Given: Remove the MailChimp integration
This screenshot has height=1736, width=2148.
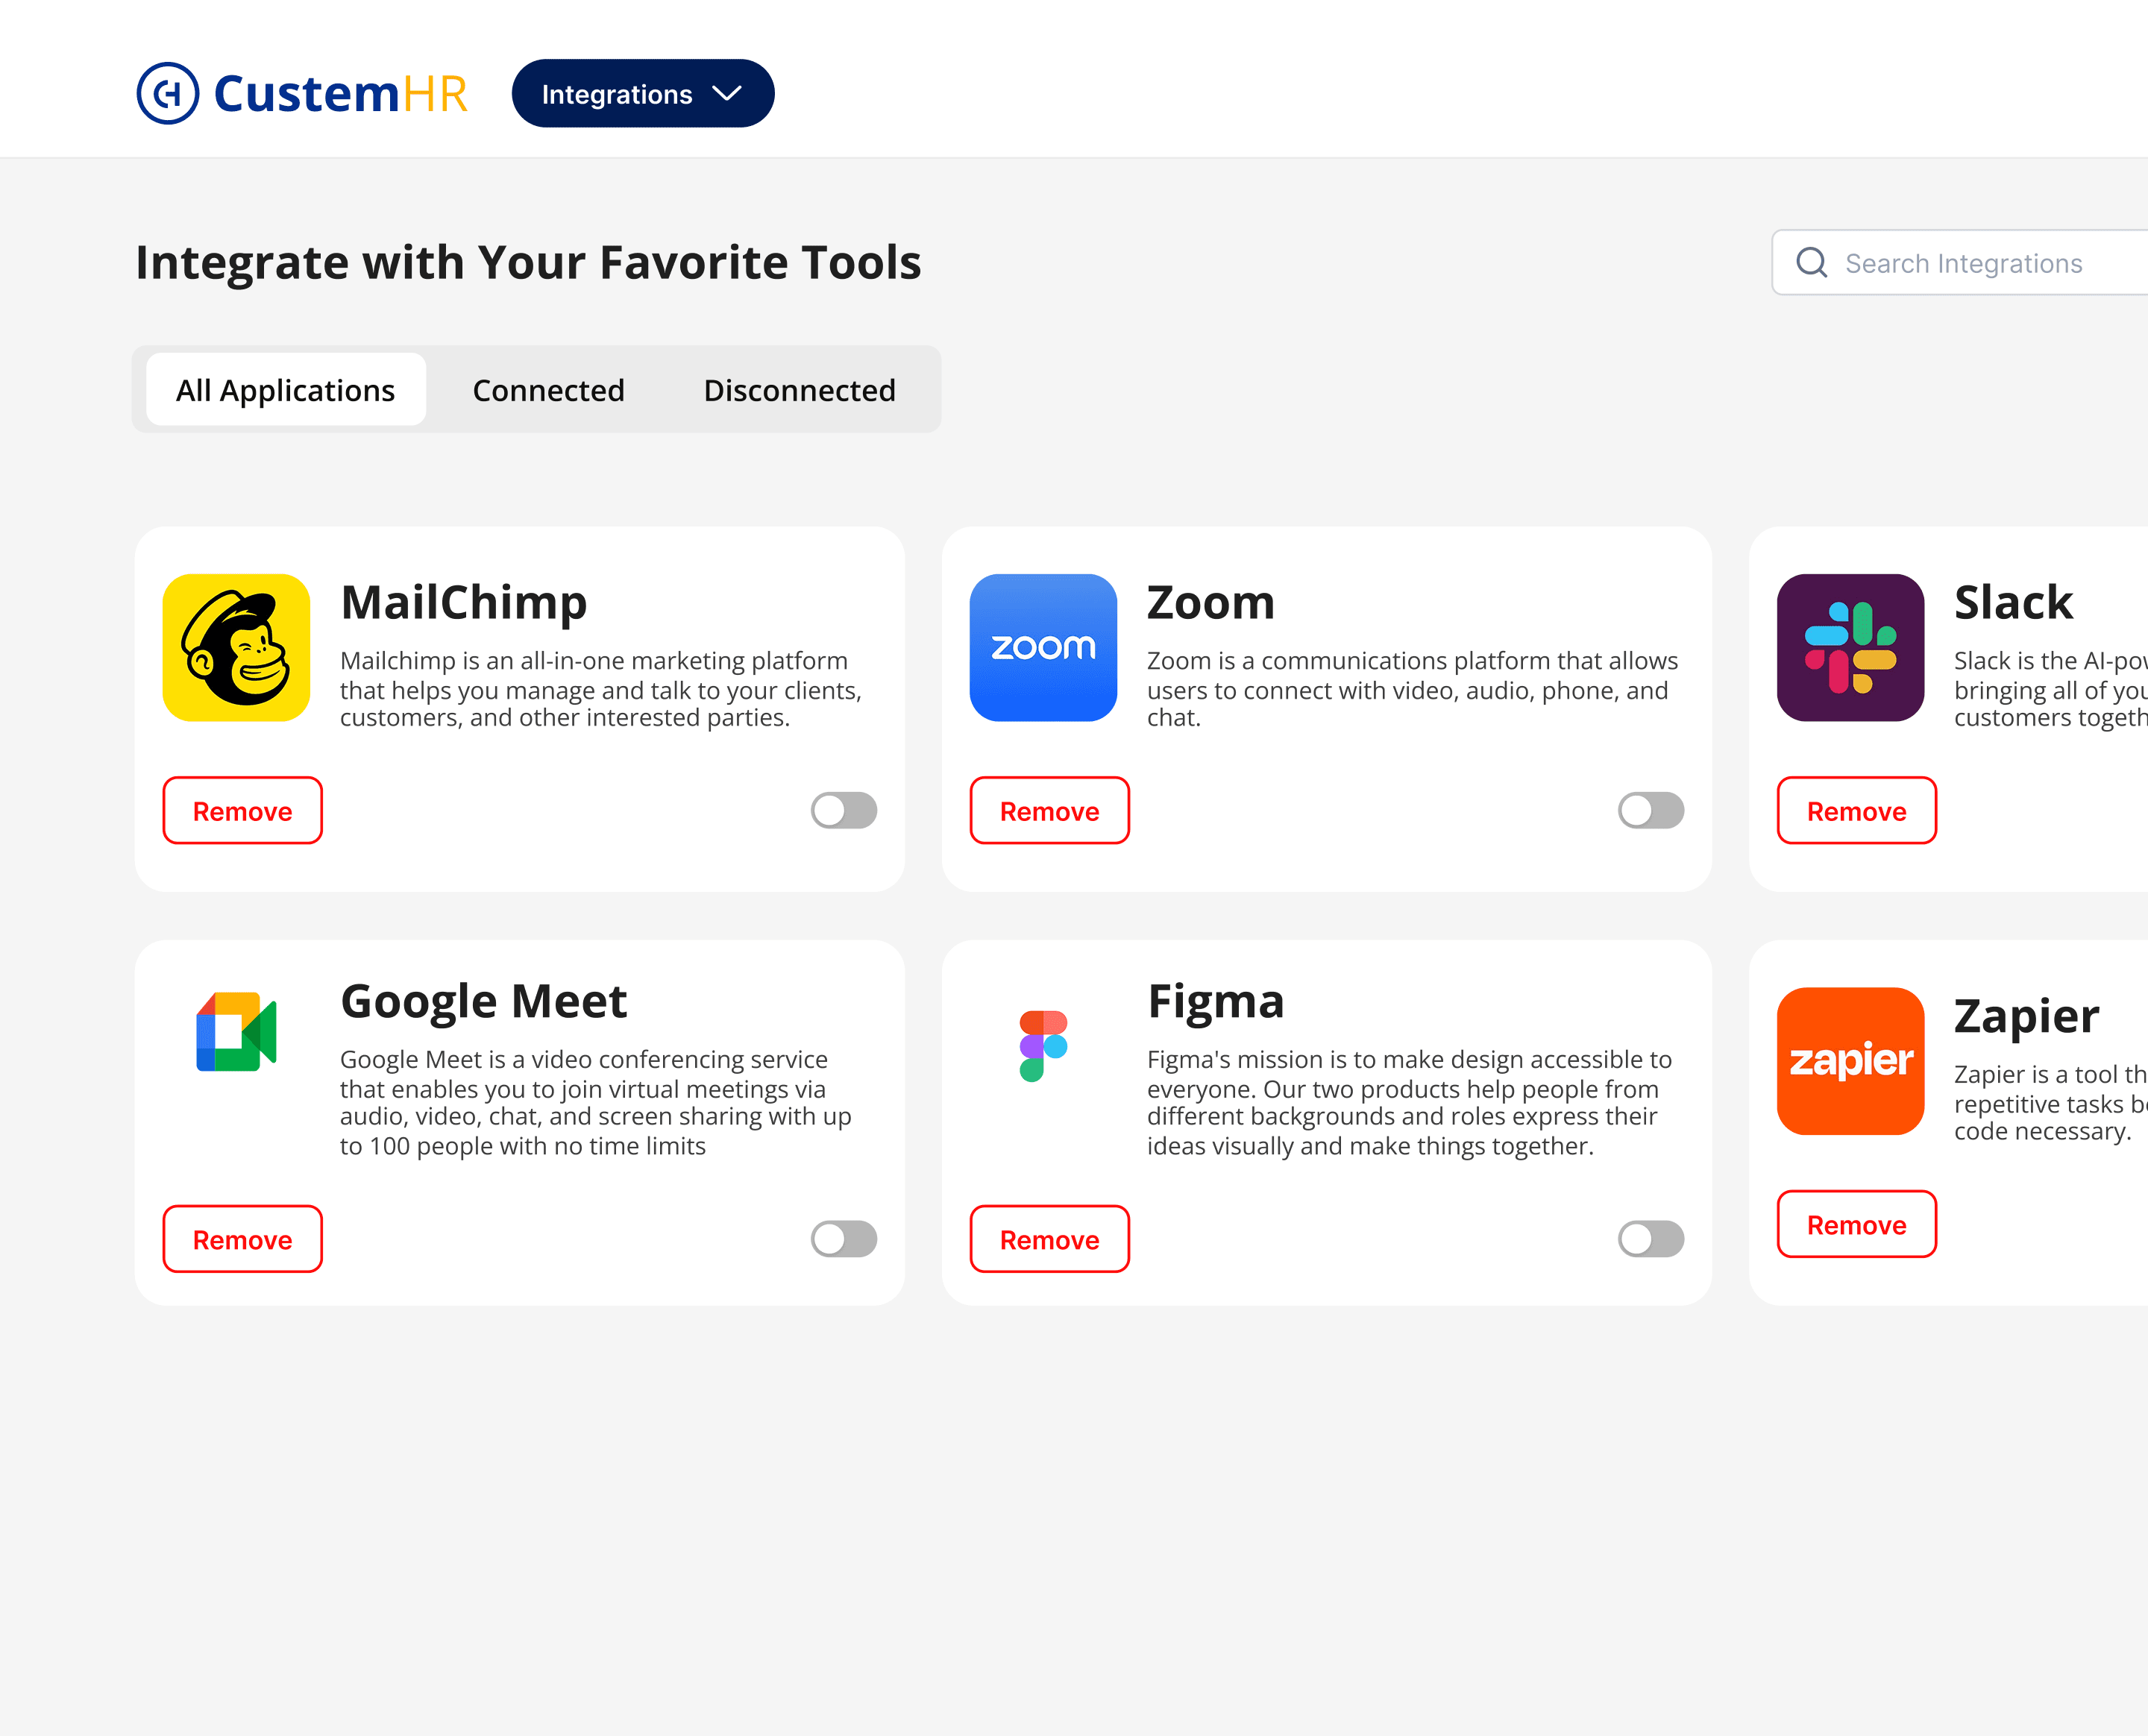Looking at the screenshot, I should [x=242, y=811].
